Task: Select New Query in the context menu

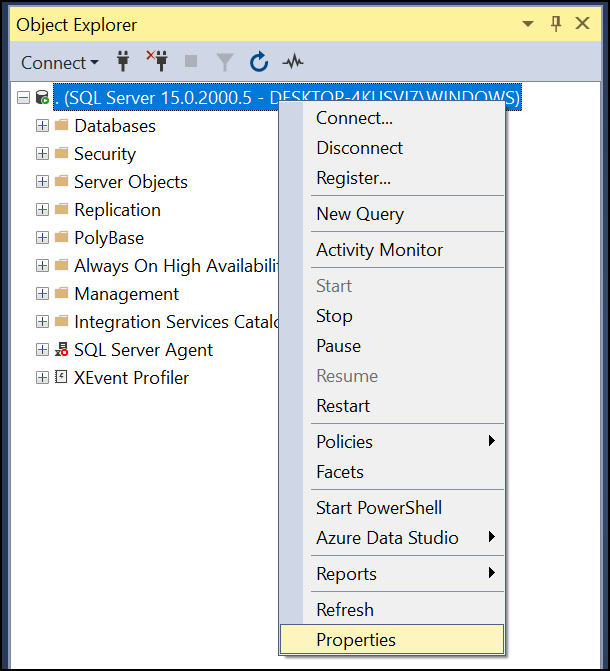Action: (392, 214)
